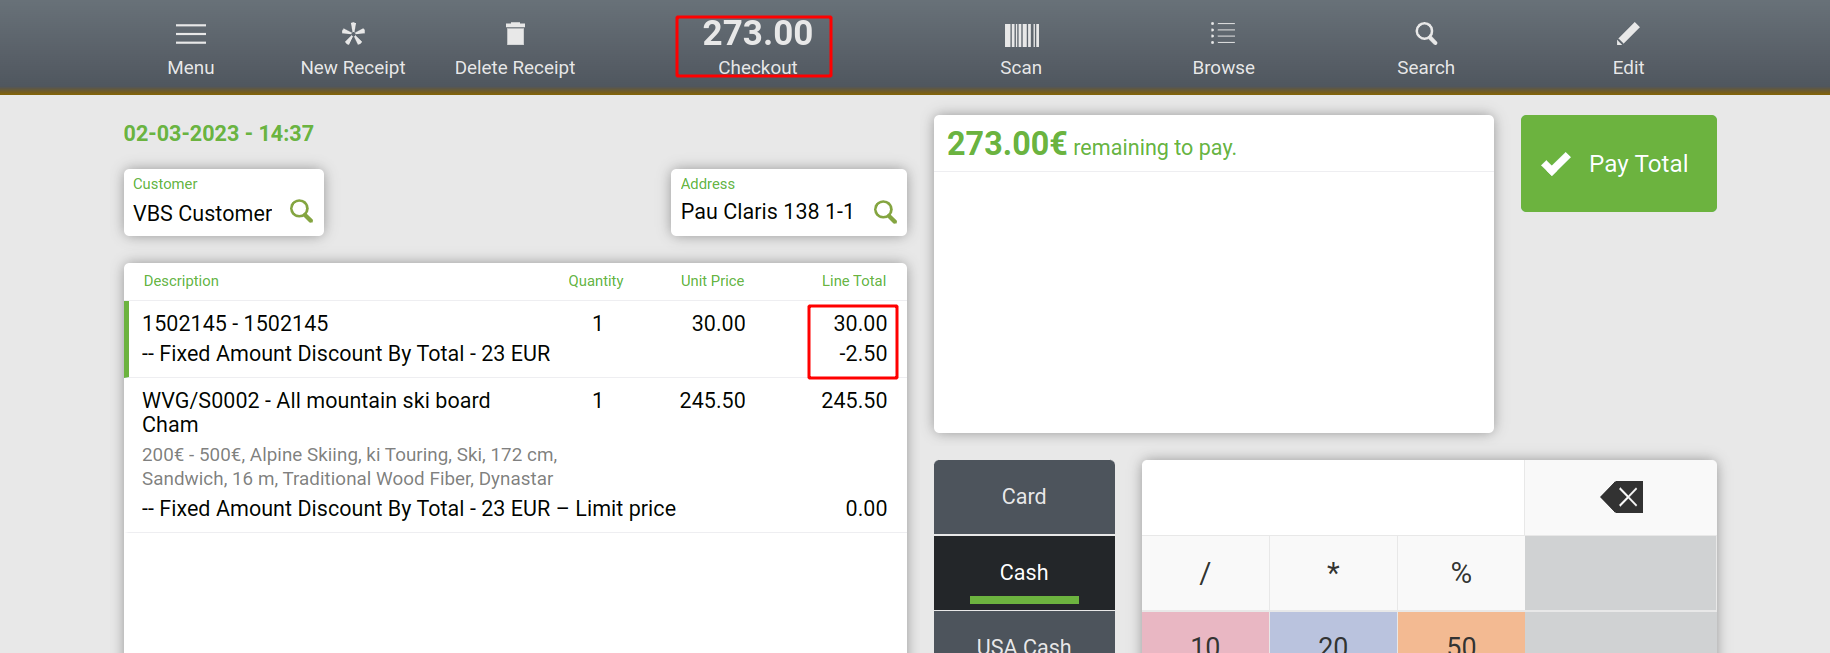Select Card payment method
Image resolution: width=1830 pixels, height=653 pixels.
1024,496
